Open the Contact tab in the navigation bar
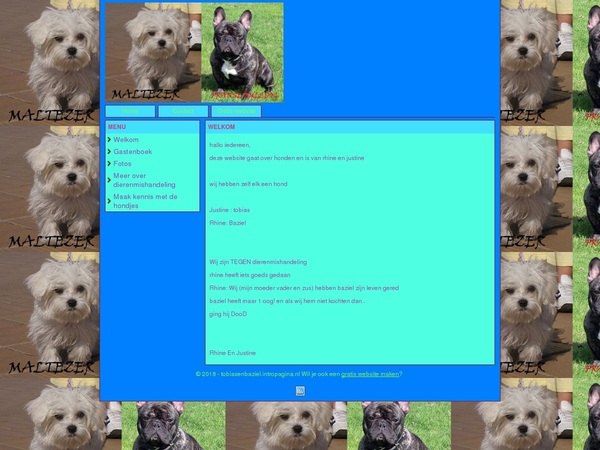The image size is (600, 450). [183, 111]
